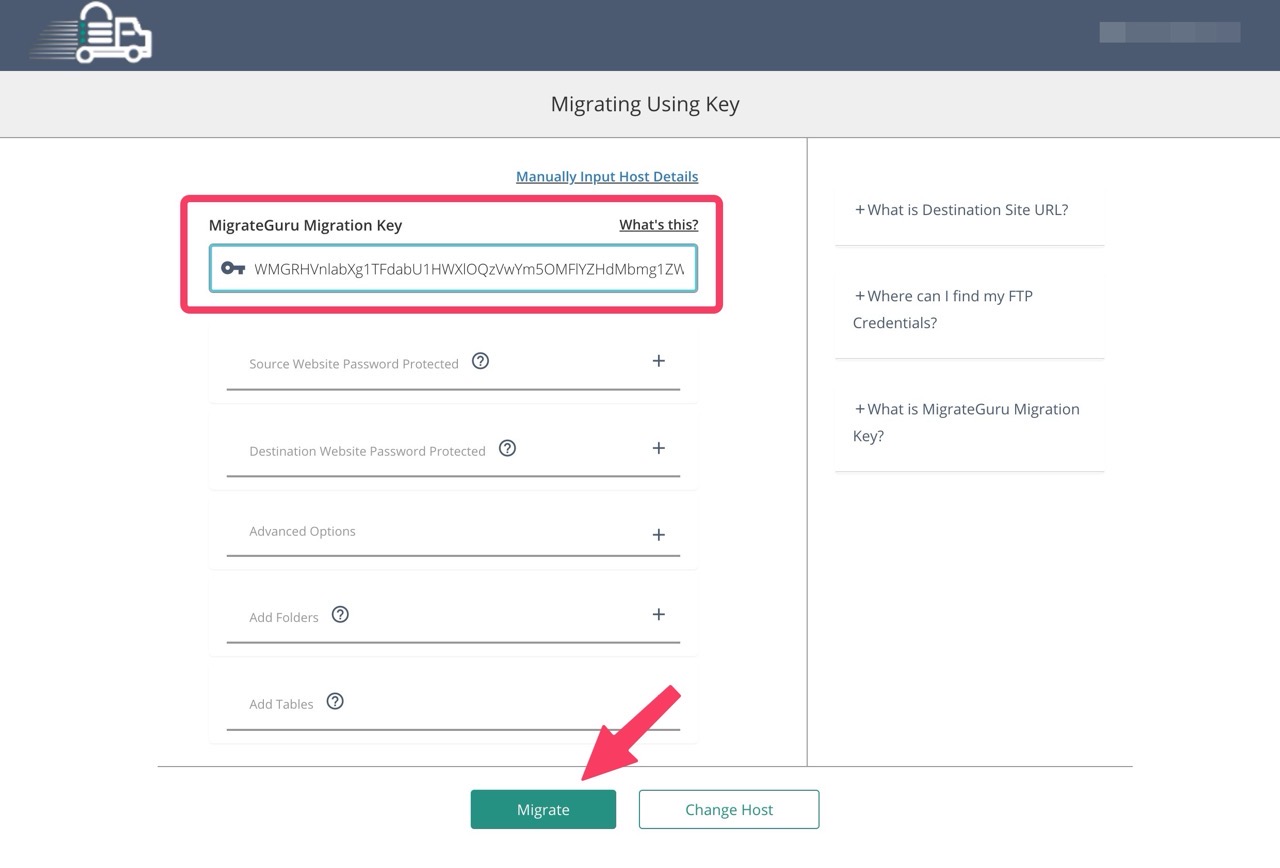Expand Source Website Password Protected with plus
Image resolution: width=1280 pixels, height=868 pixels.
(658, 361)
